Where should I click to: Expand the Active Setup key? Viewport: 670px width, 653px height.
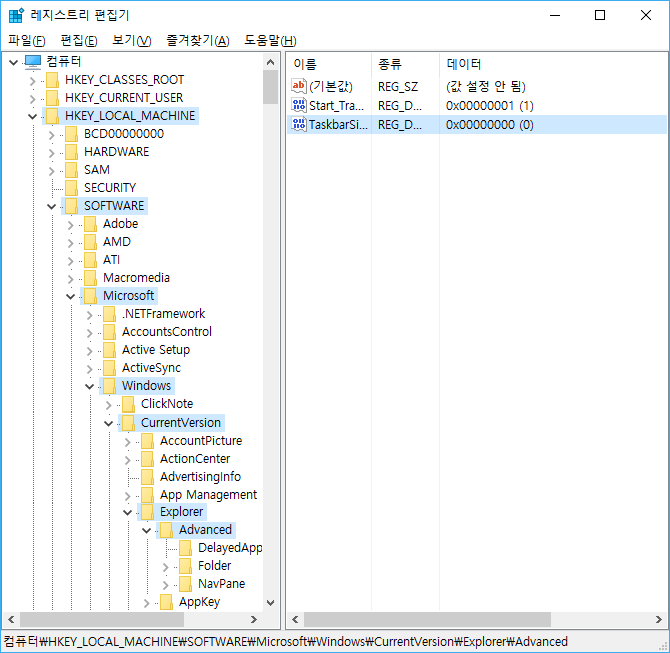point(89,350)
